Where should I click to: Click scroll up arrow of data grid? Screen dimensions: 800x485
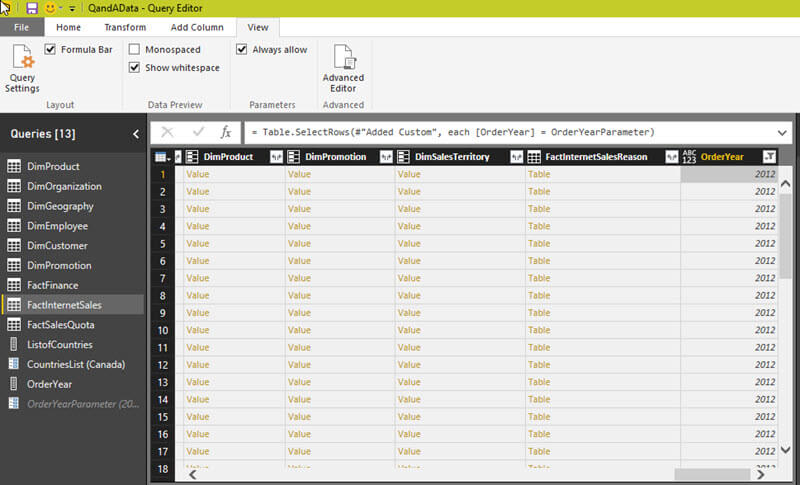pyautogui.click(x=786, y=184)
